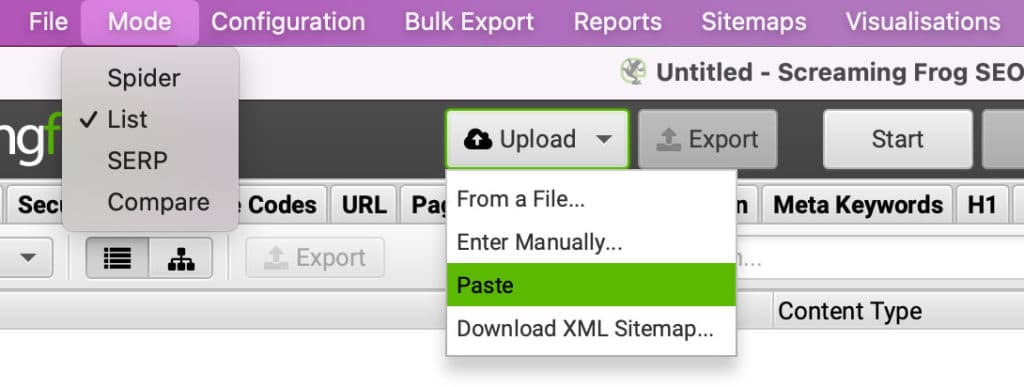
Task: Open the H1 tab
Action: [x=982, y=206]
